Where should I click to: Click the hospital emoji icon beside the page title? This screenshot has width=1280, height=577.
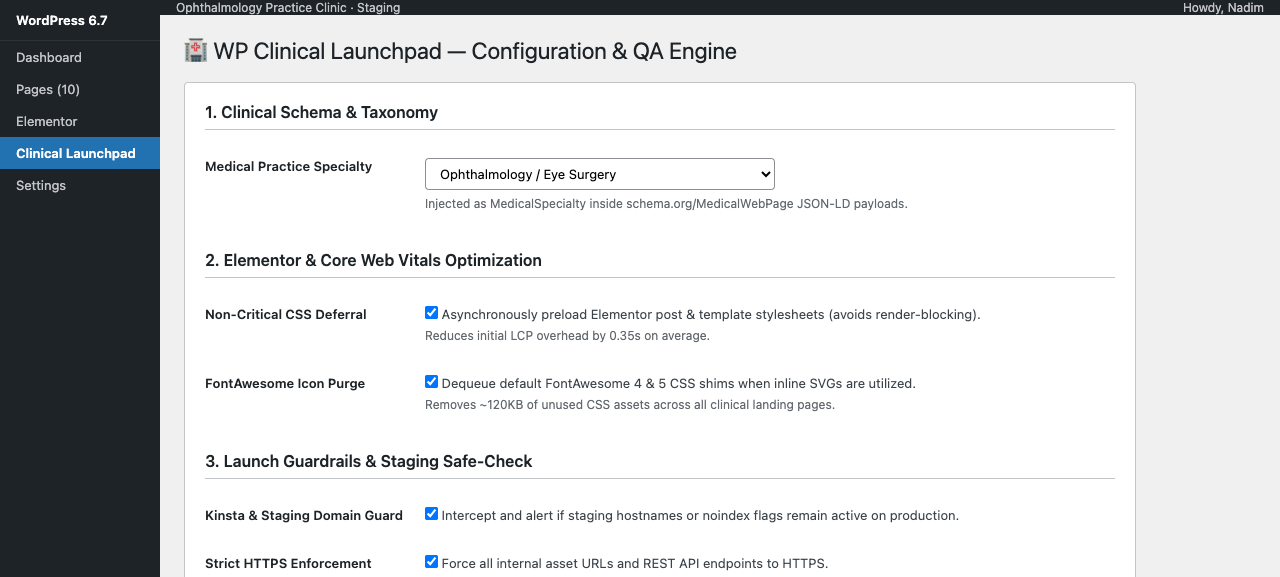(196, 51)
